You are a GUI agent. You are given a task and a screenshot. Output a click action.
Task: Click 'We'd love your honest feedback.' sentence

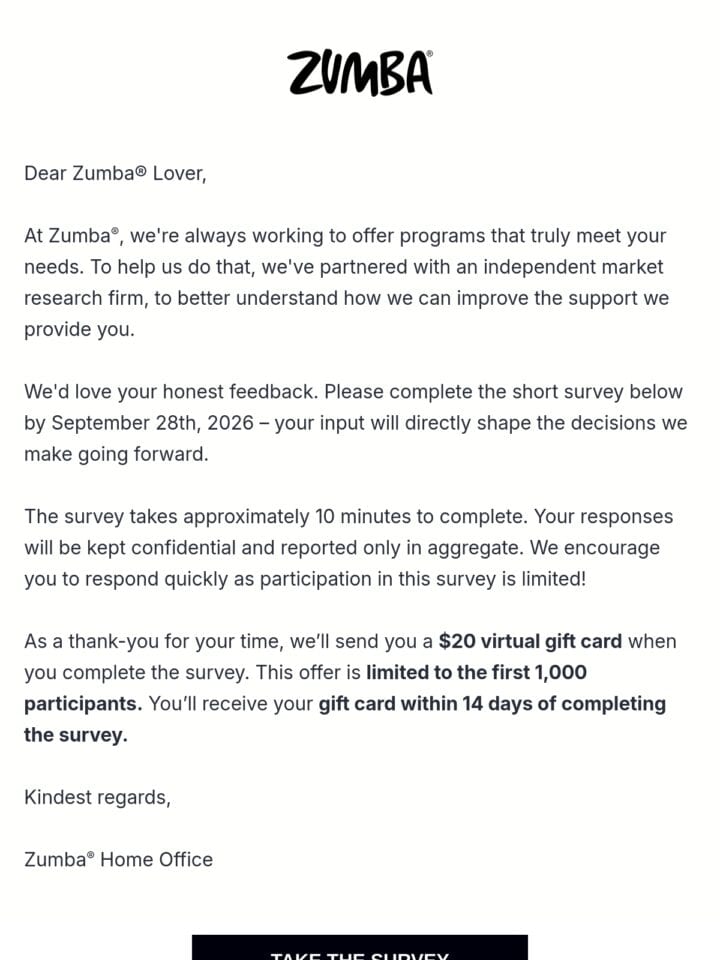(171, 392)
